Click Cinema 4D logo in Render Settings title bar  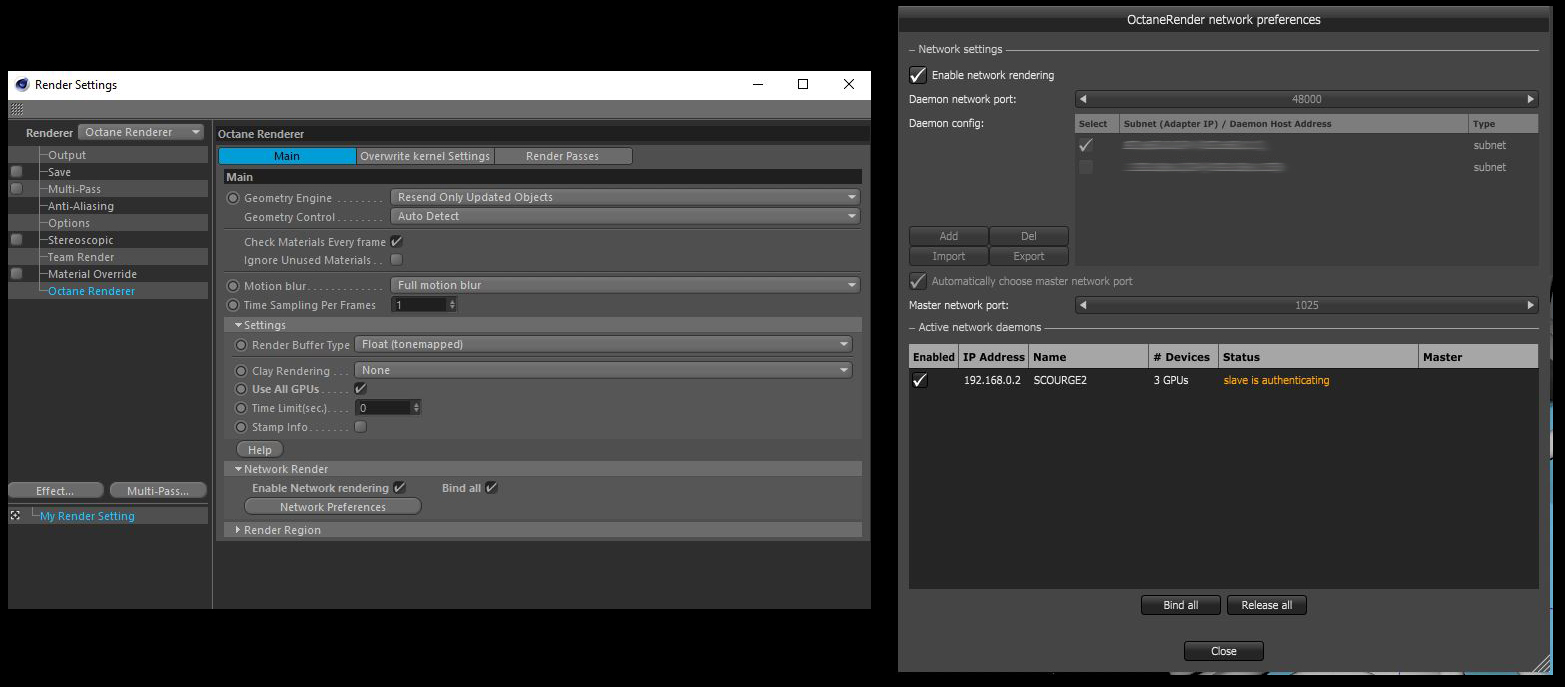pos(22,85)
